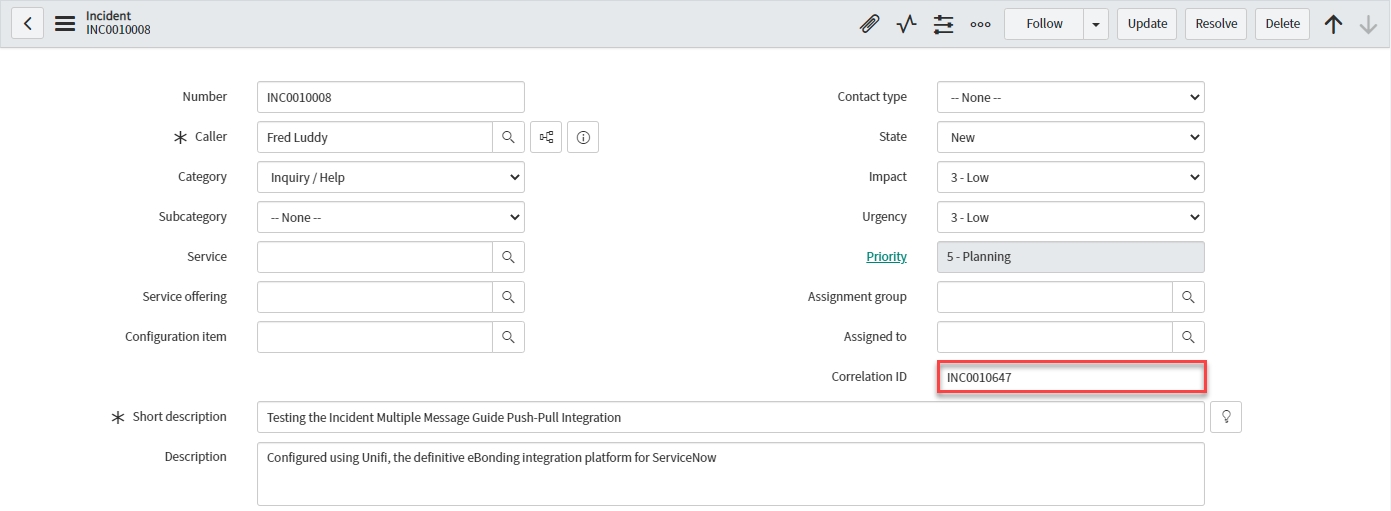1391x511 pixels.
Task: Go to previous record up arrow
Action: [1333, 24]
